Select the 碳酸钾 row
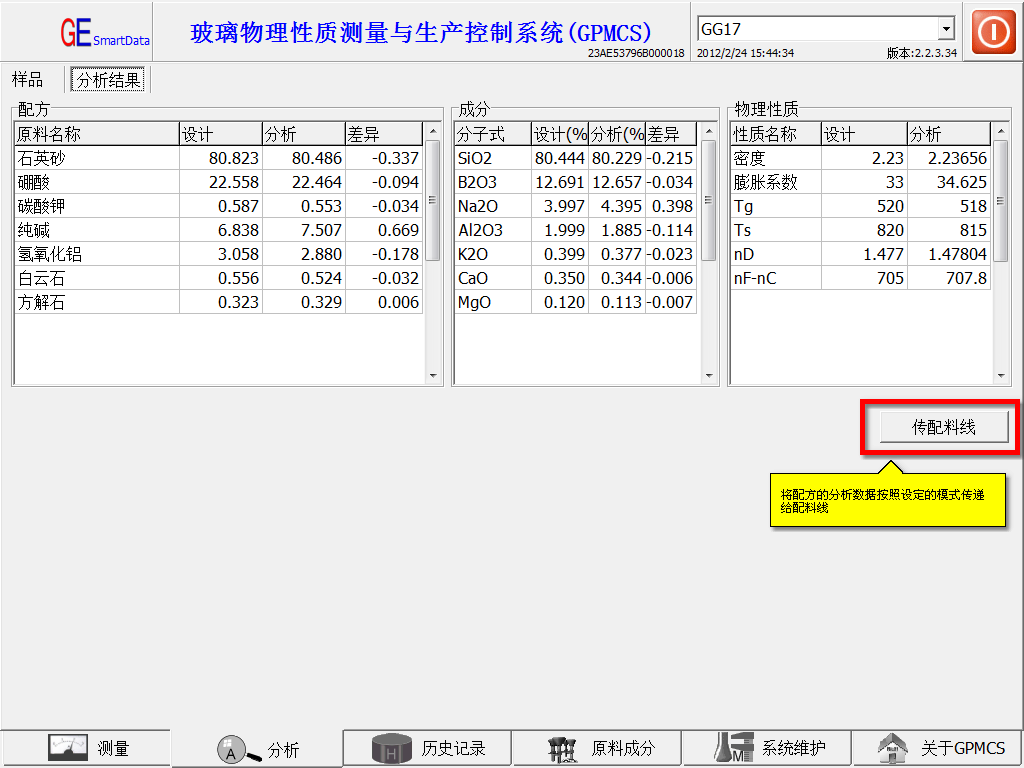 point(219,206)
